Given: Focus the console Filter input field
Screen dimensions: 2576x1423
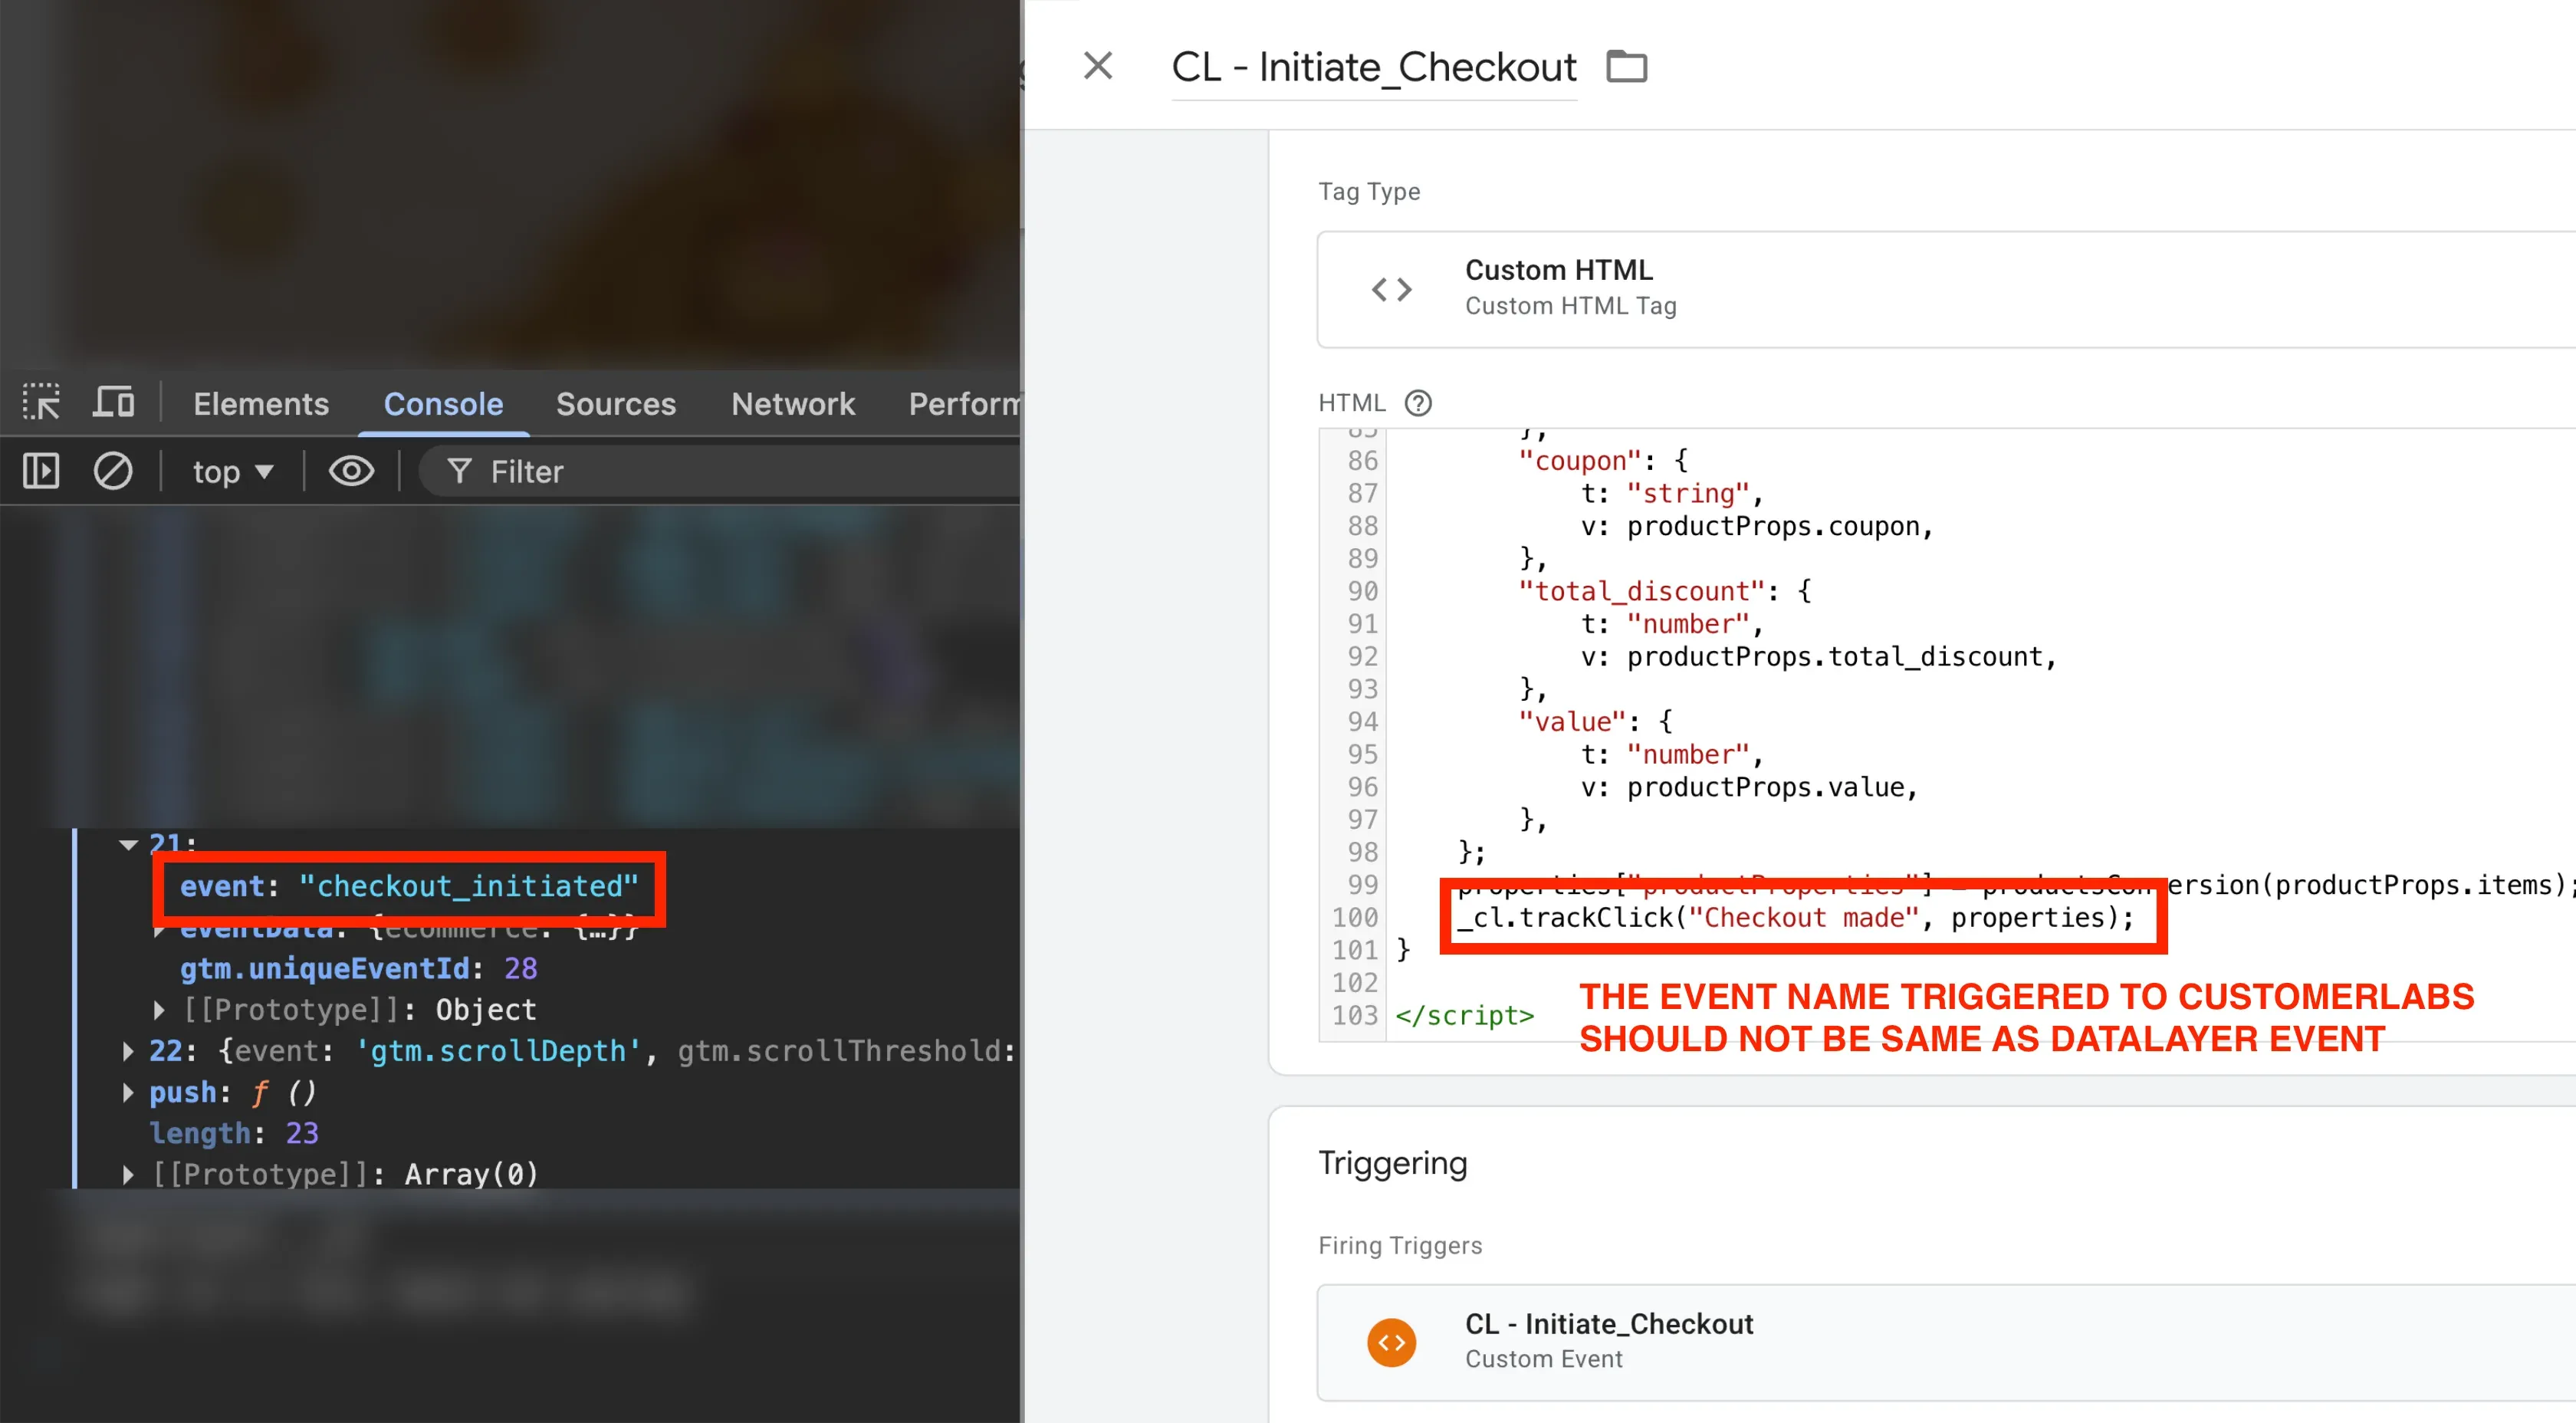Looking at the screenshot, I should click(x=720, y=471).
